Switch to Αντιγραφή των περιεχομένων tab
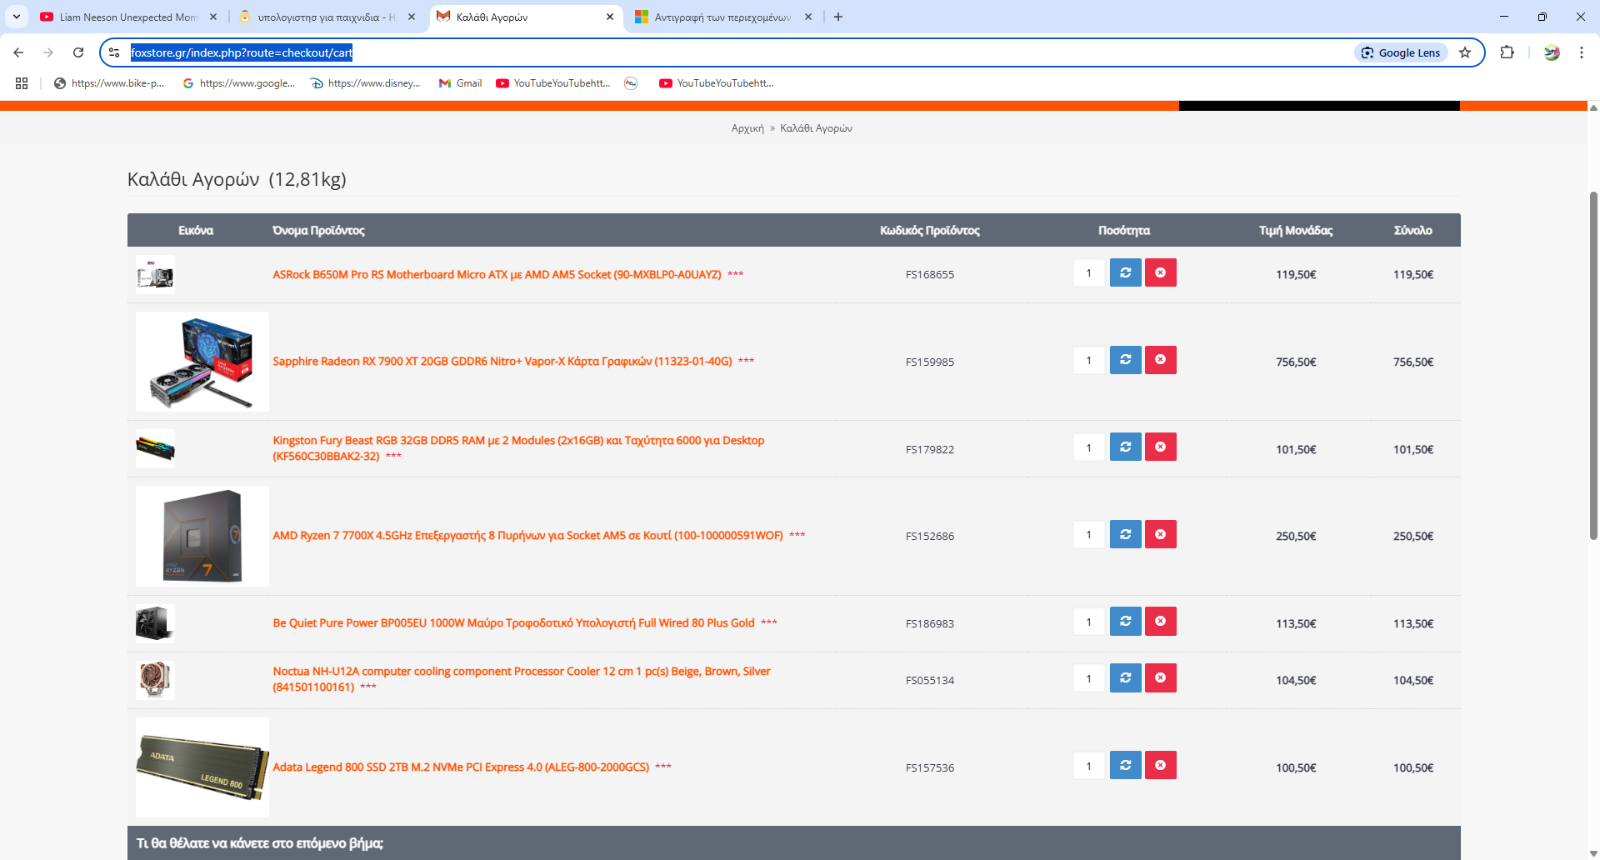Viewport: 1600px width, 860px height. [x=723, y=16]
